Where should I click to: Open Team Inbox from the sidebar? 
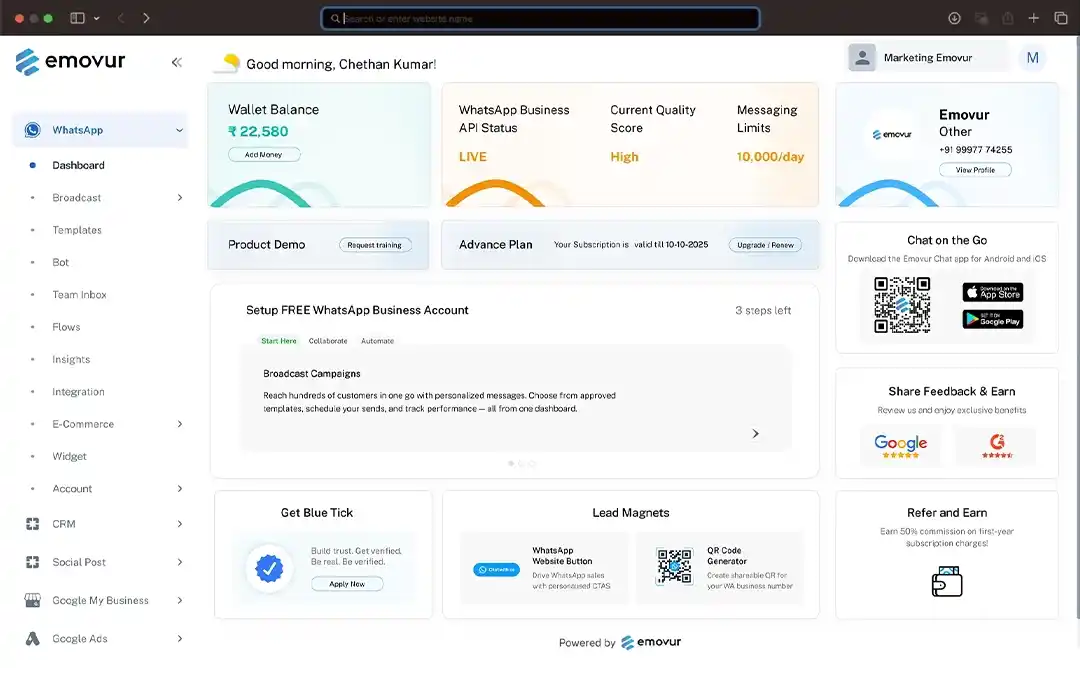79,295
